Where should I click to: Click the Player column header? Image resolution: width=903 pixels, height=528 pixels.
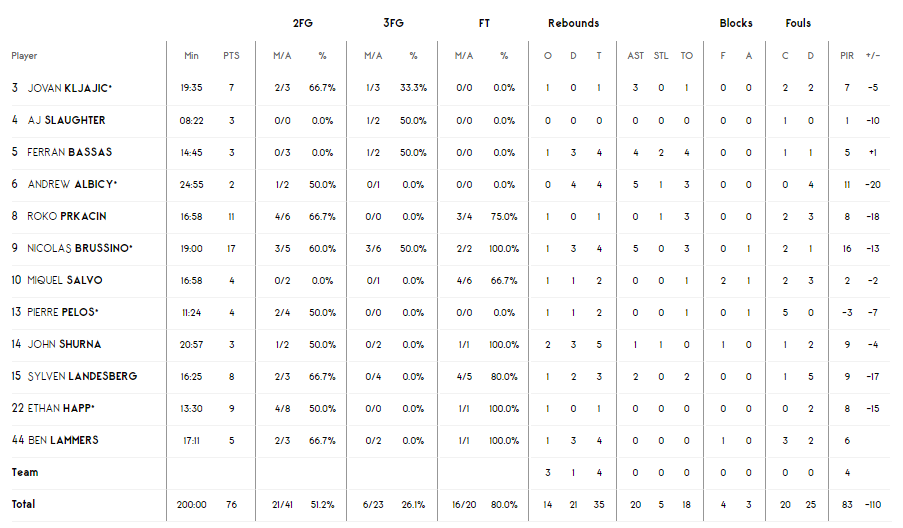click(x=25, y=56)
